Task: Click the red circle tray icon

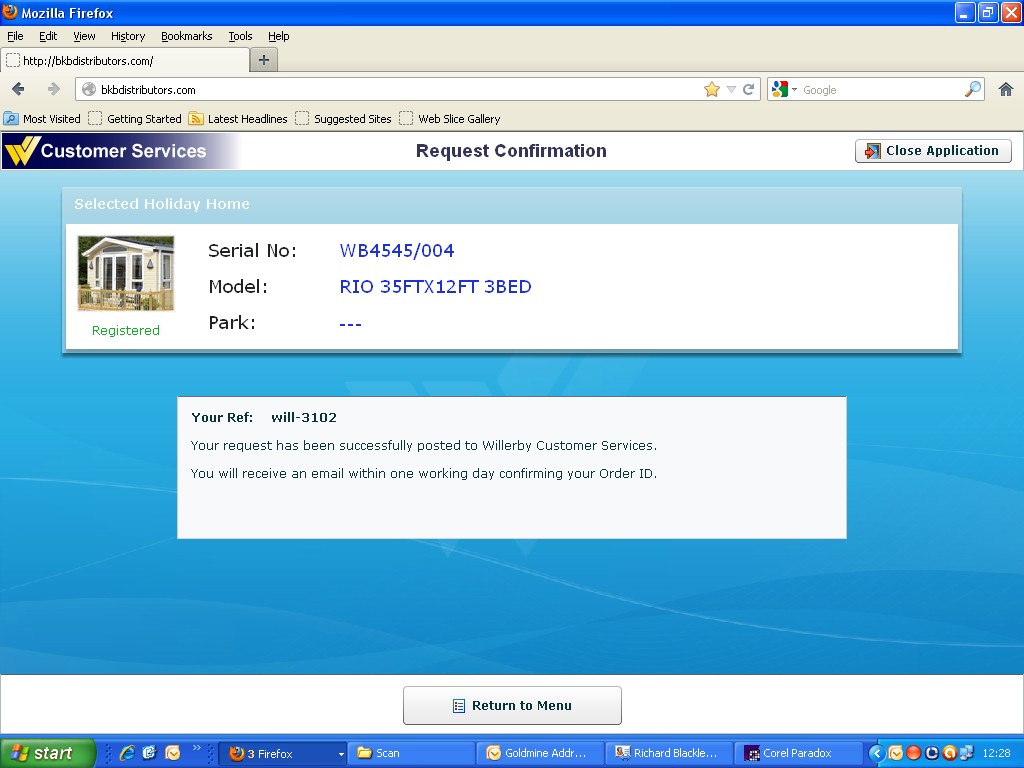Action: [x=914, y=753]
